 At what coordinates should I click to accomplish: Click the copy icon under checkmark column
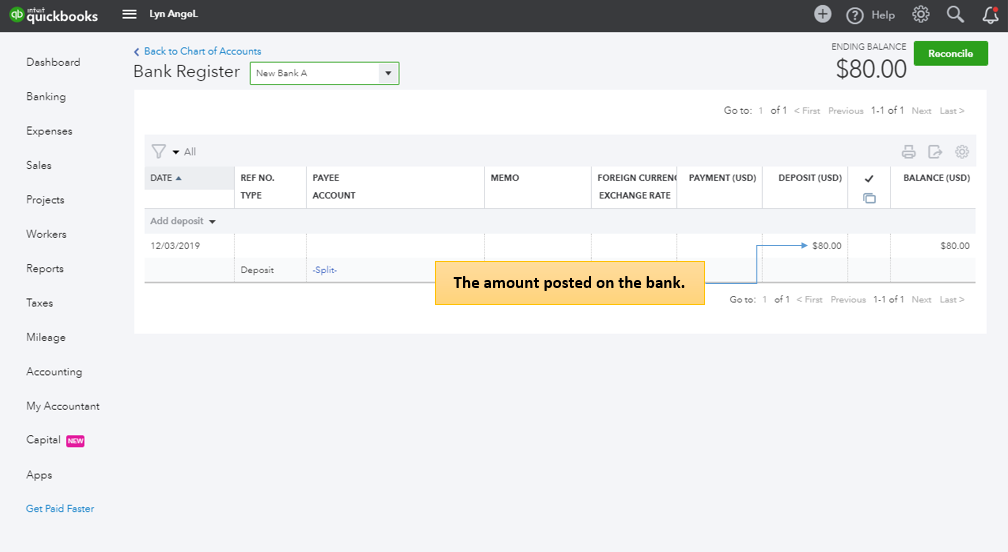(x=869, y=198)
